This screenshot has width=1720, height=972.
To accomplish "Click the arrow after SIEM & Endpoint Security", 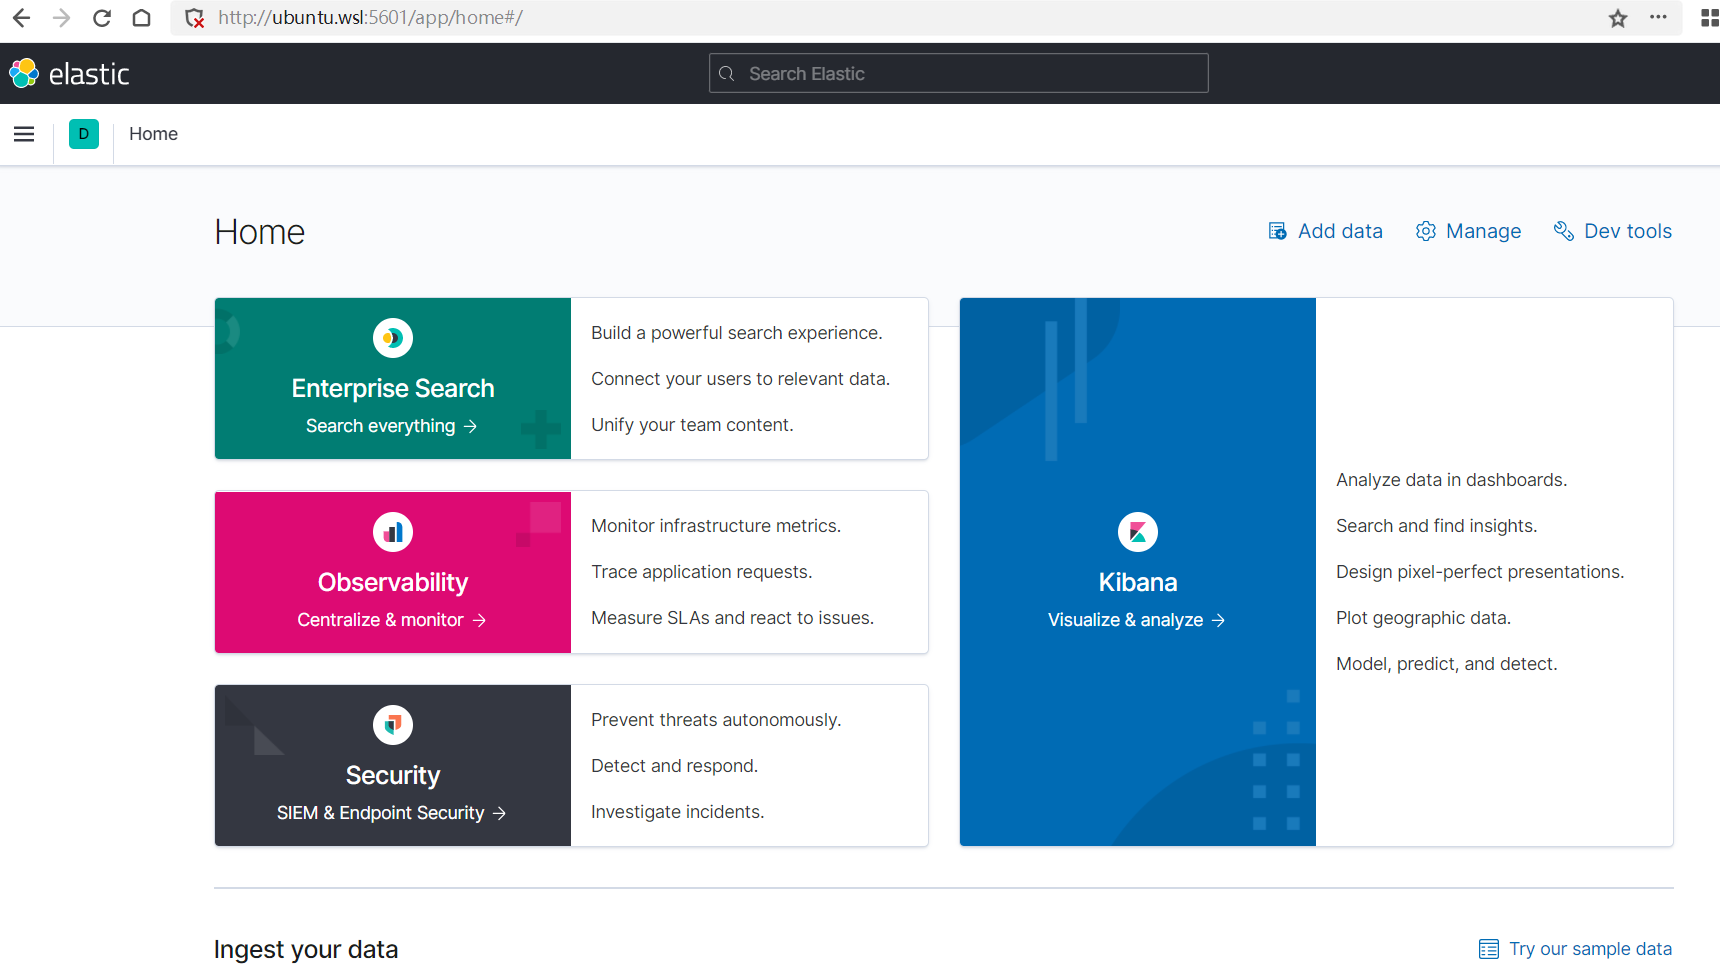I will [x=499, y=813].
